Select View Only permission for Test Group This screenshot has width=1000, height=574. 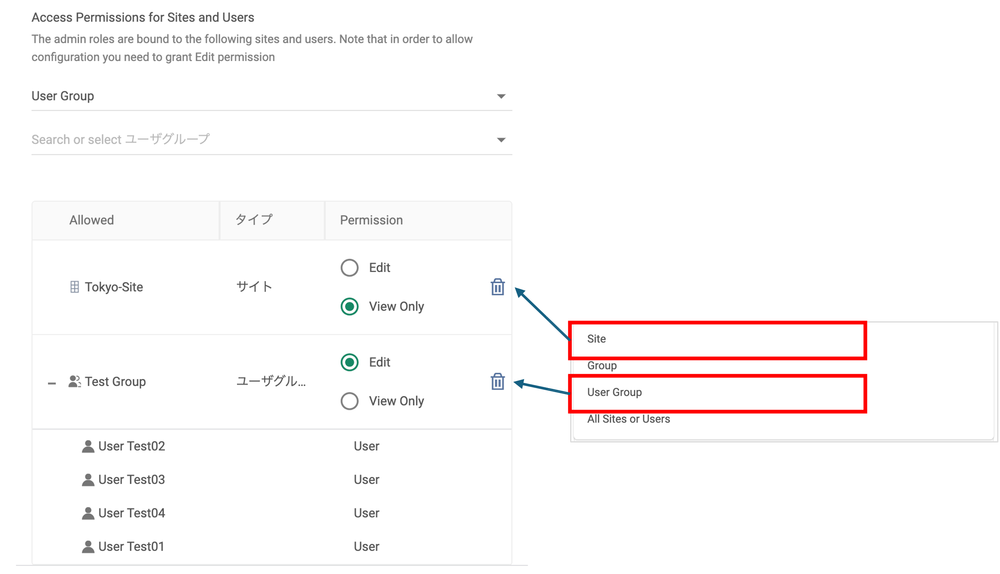(x=349, y=401)
